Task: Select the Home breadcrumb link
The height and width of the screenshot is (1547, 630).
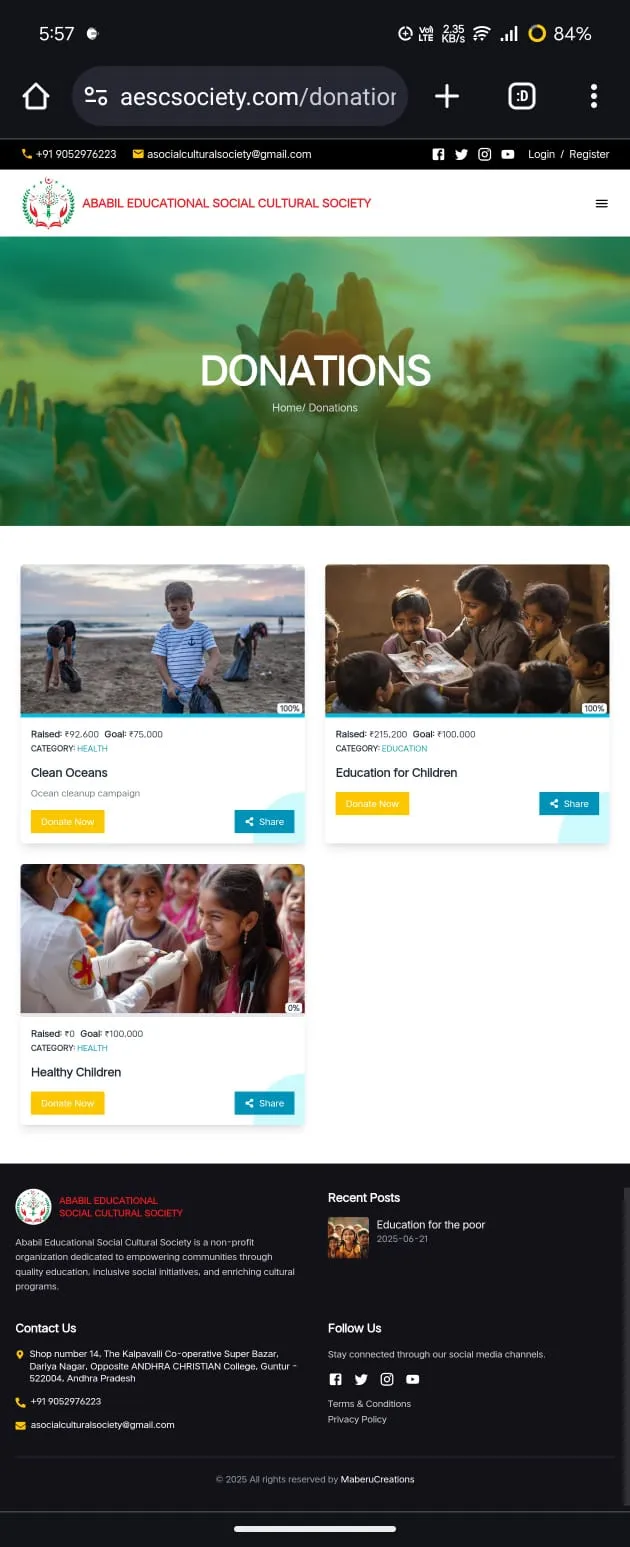Action: click(x=286, y=407)
